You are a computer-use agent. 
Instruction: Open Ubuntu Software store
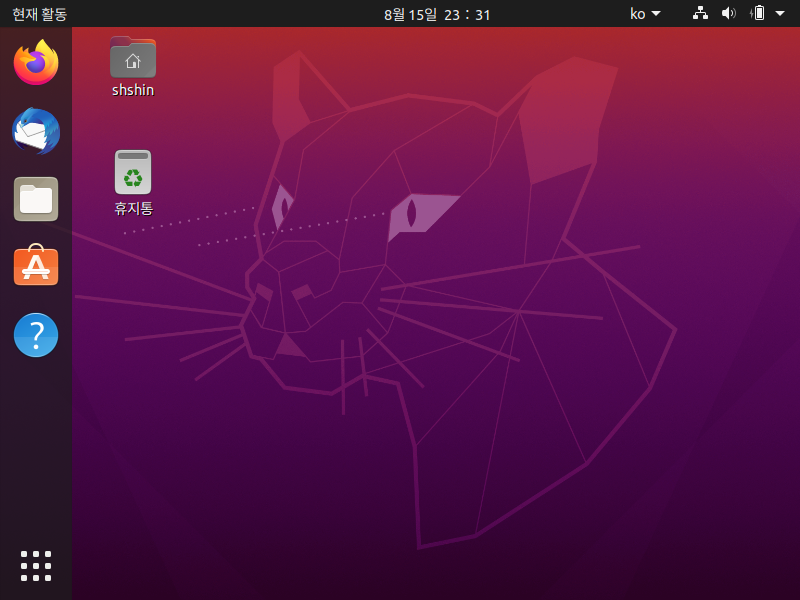click(36, 265)
